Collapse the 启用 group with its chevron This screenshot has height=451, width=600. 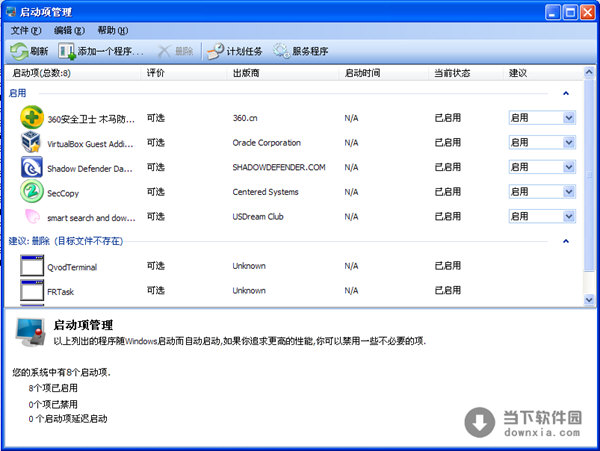click(x=566, y=93)
